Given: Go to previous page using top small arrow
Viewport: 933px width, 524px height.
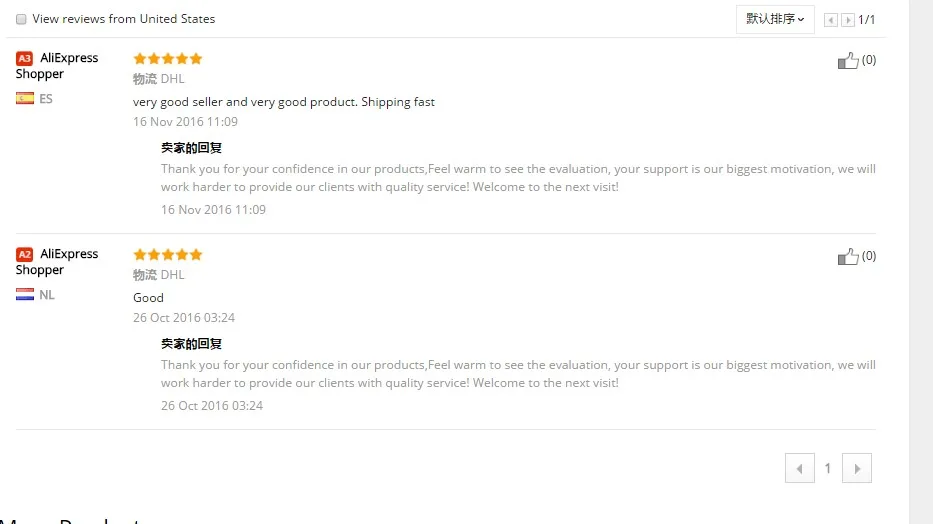Looking at the screenshot, I should click(831, 20).
